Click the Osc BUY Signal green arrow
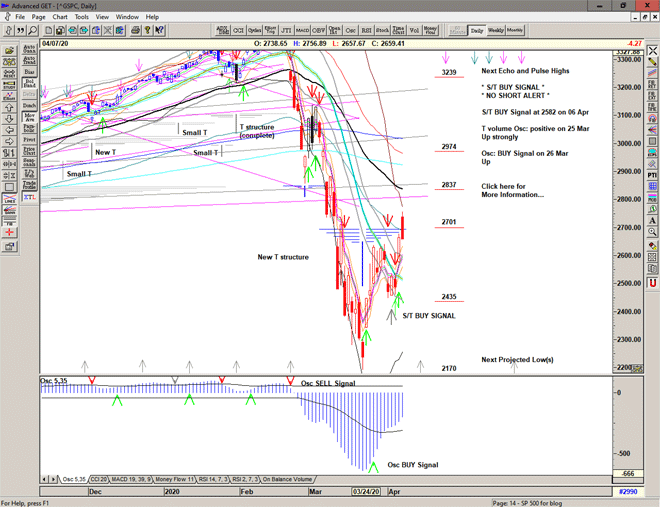The width and height of the screenshot is (660, 507). pyautogui.click(x=372, y=464)
